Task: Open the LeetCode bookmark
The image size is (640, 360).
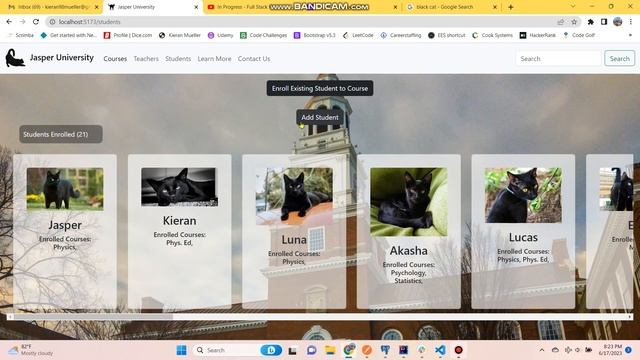Action: 358,35
